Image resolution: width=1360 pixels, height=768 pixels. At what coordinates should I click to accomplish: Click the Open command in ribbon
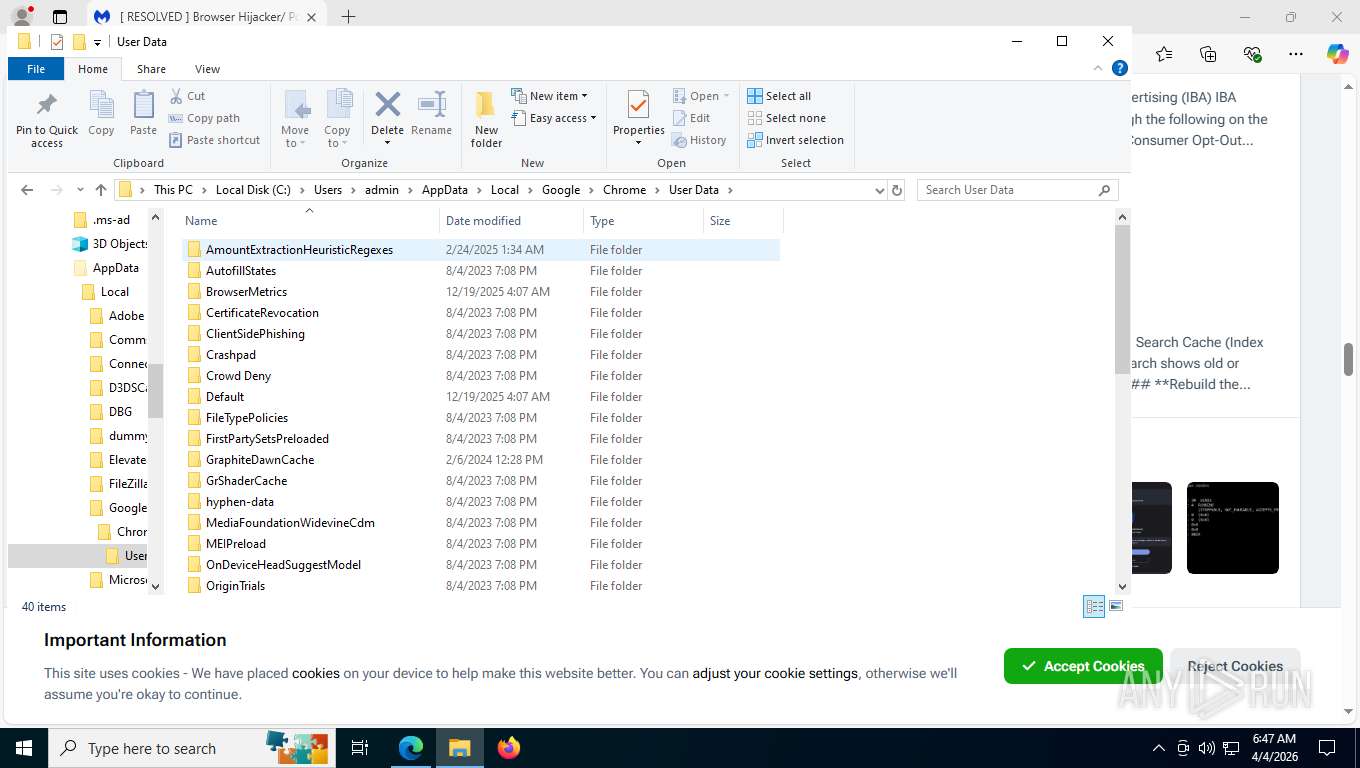coord(702,96)
